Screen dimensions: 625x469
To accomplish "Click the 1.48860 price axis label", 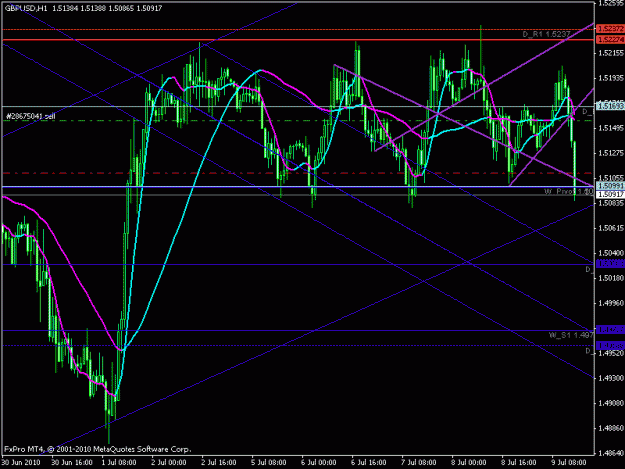I will 611,428.
